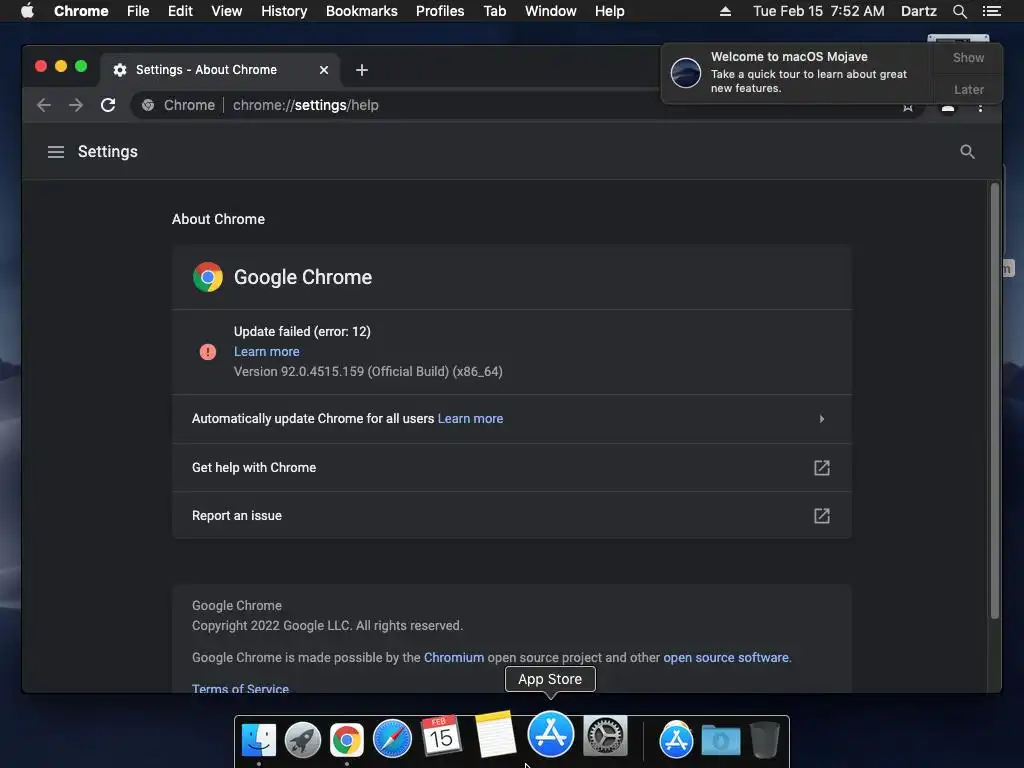
Task: Open the Window menu
Action: pyautogui.click(x=551, y=11)
